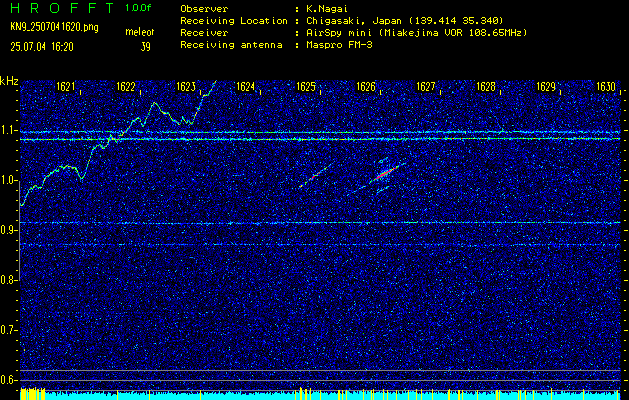This screenshot has width=629, height=400.
Task: Click the 1627 time marker
Action: pyautogui.click(x=426, y=86)
